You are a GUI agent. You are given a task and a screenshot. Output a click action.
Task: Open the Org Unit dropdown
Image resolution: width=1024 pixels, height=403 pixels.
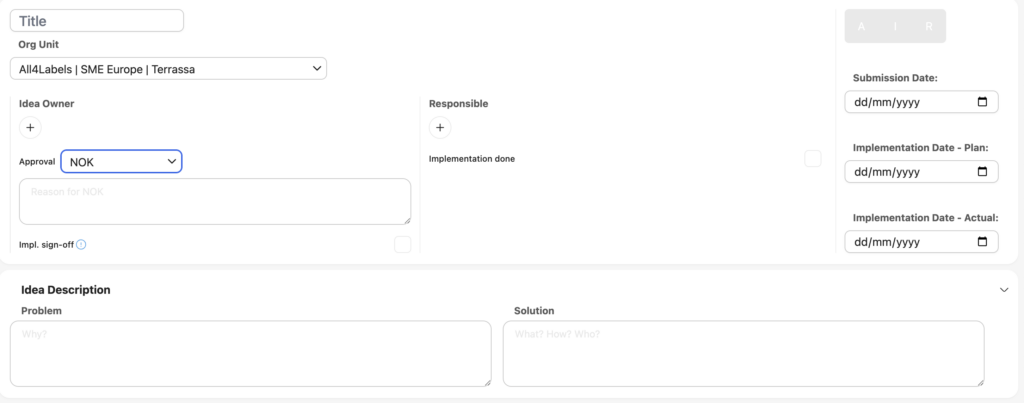(168, 68)
